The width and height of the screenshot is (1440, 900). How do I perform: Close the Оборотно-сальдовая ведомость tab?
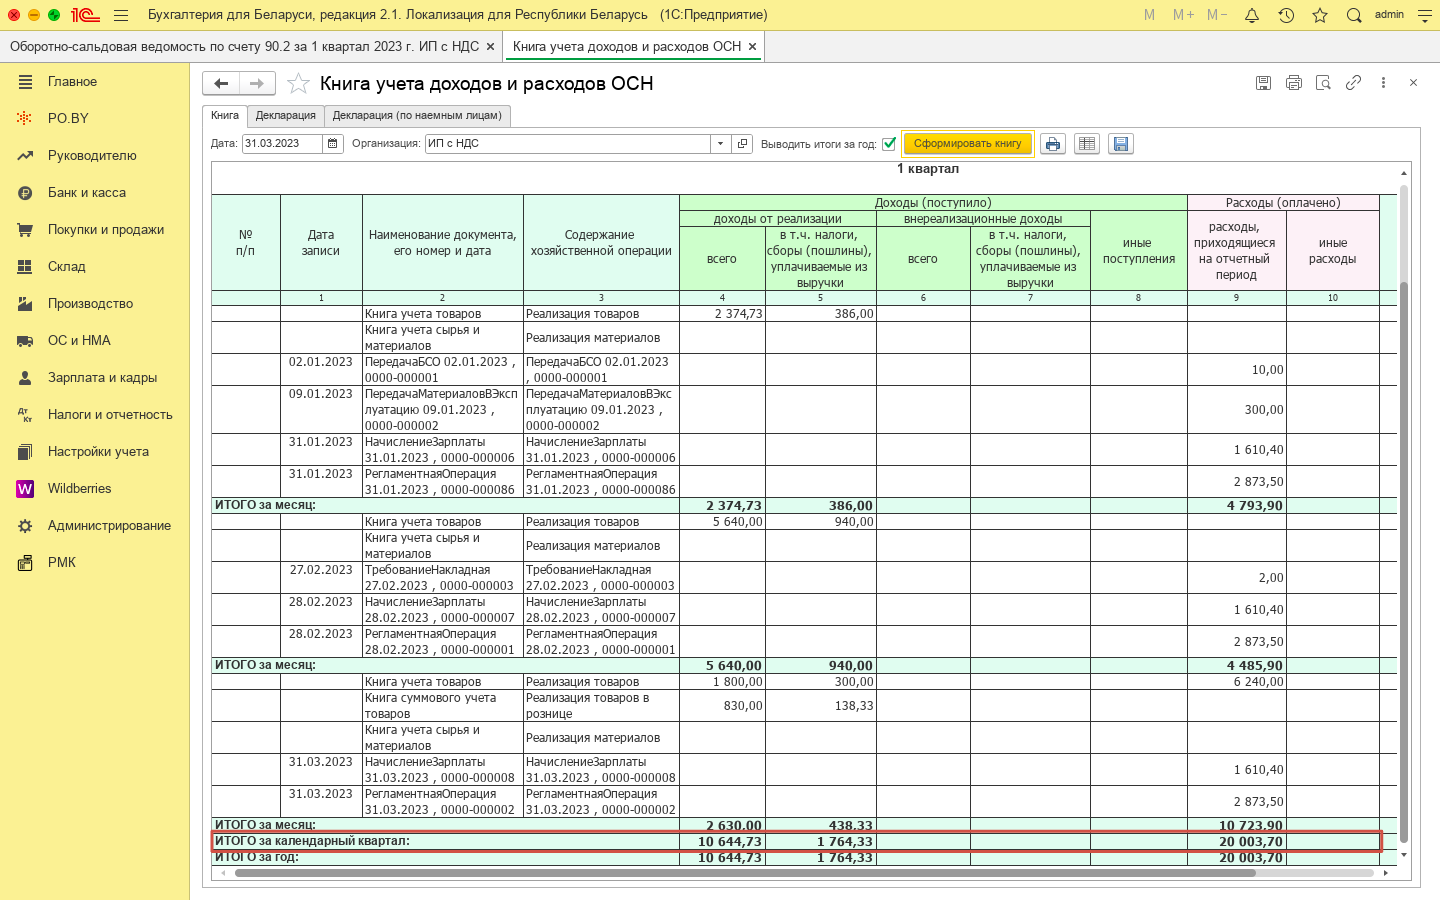(490, 47)
